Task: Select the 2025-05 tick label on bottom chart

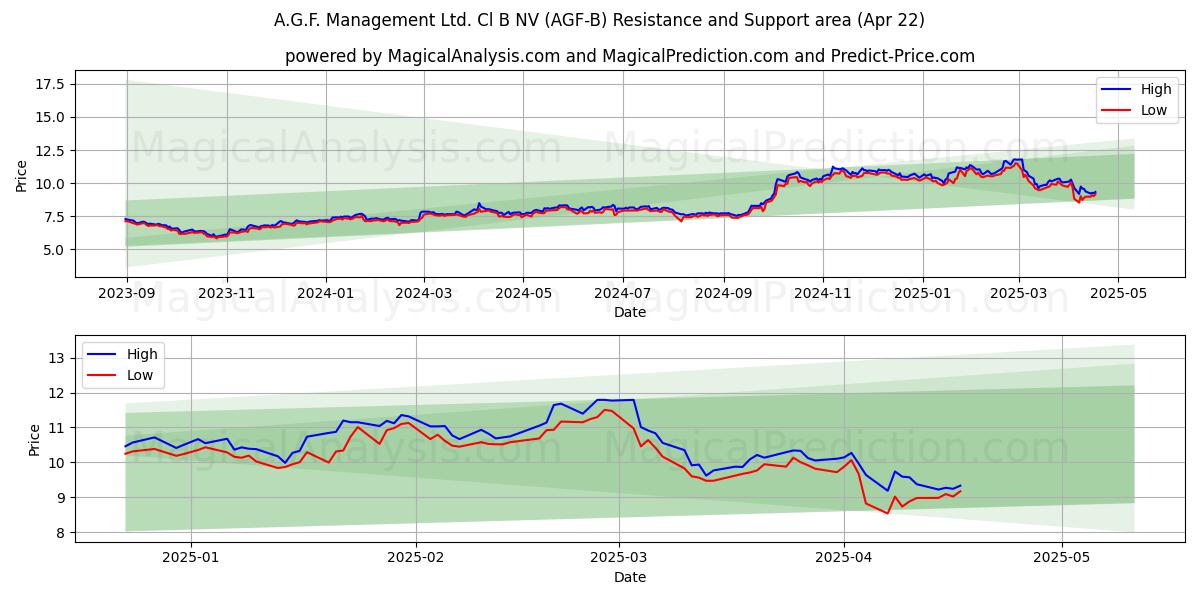Action: (x=1062, y=558)
